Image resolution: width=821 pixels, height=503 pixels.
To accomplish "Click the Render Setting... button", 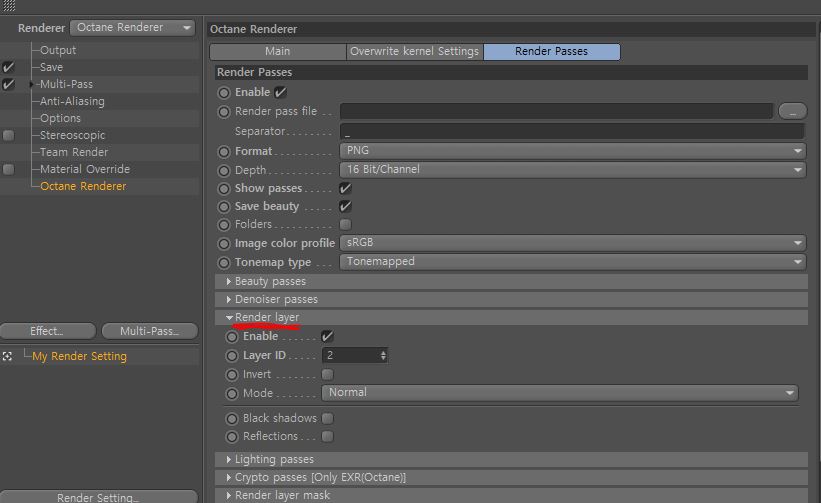I will 98,497.
